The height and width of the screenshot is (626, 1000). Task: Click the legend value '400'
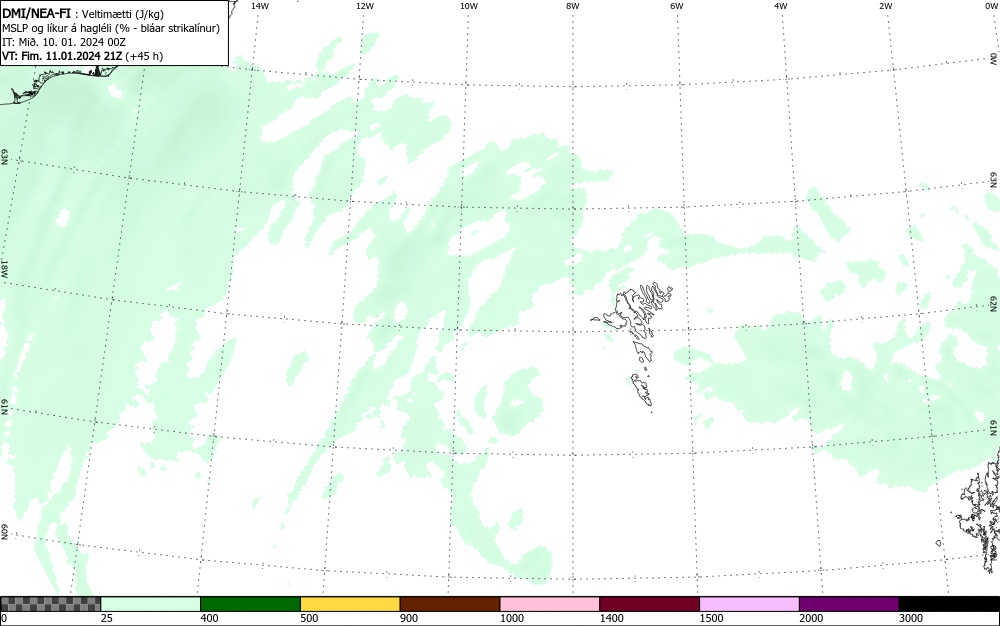[x=209, y=618]
